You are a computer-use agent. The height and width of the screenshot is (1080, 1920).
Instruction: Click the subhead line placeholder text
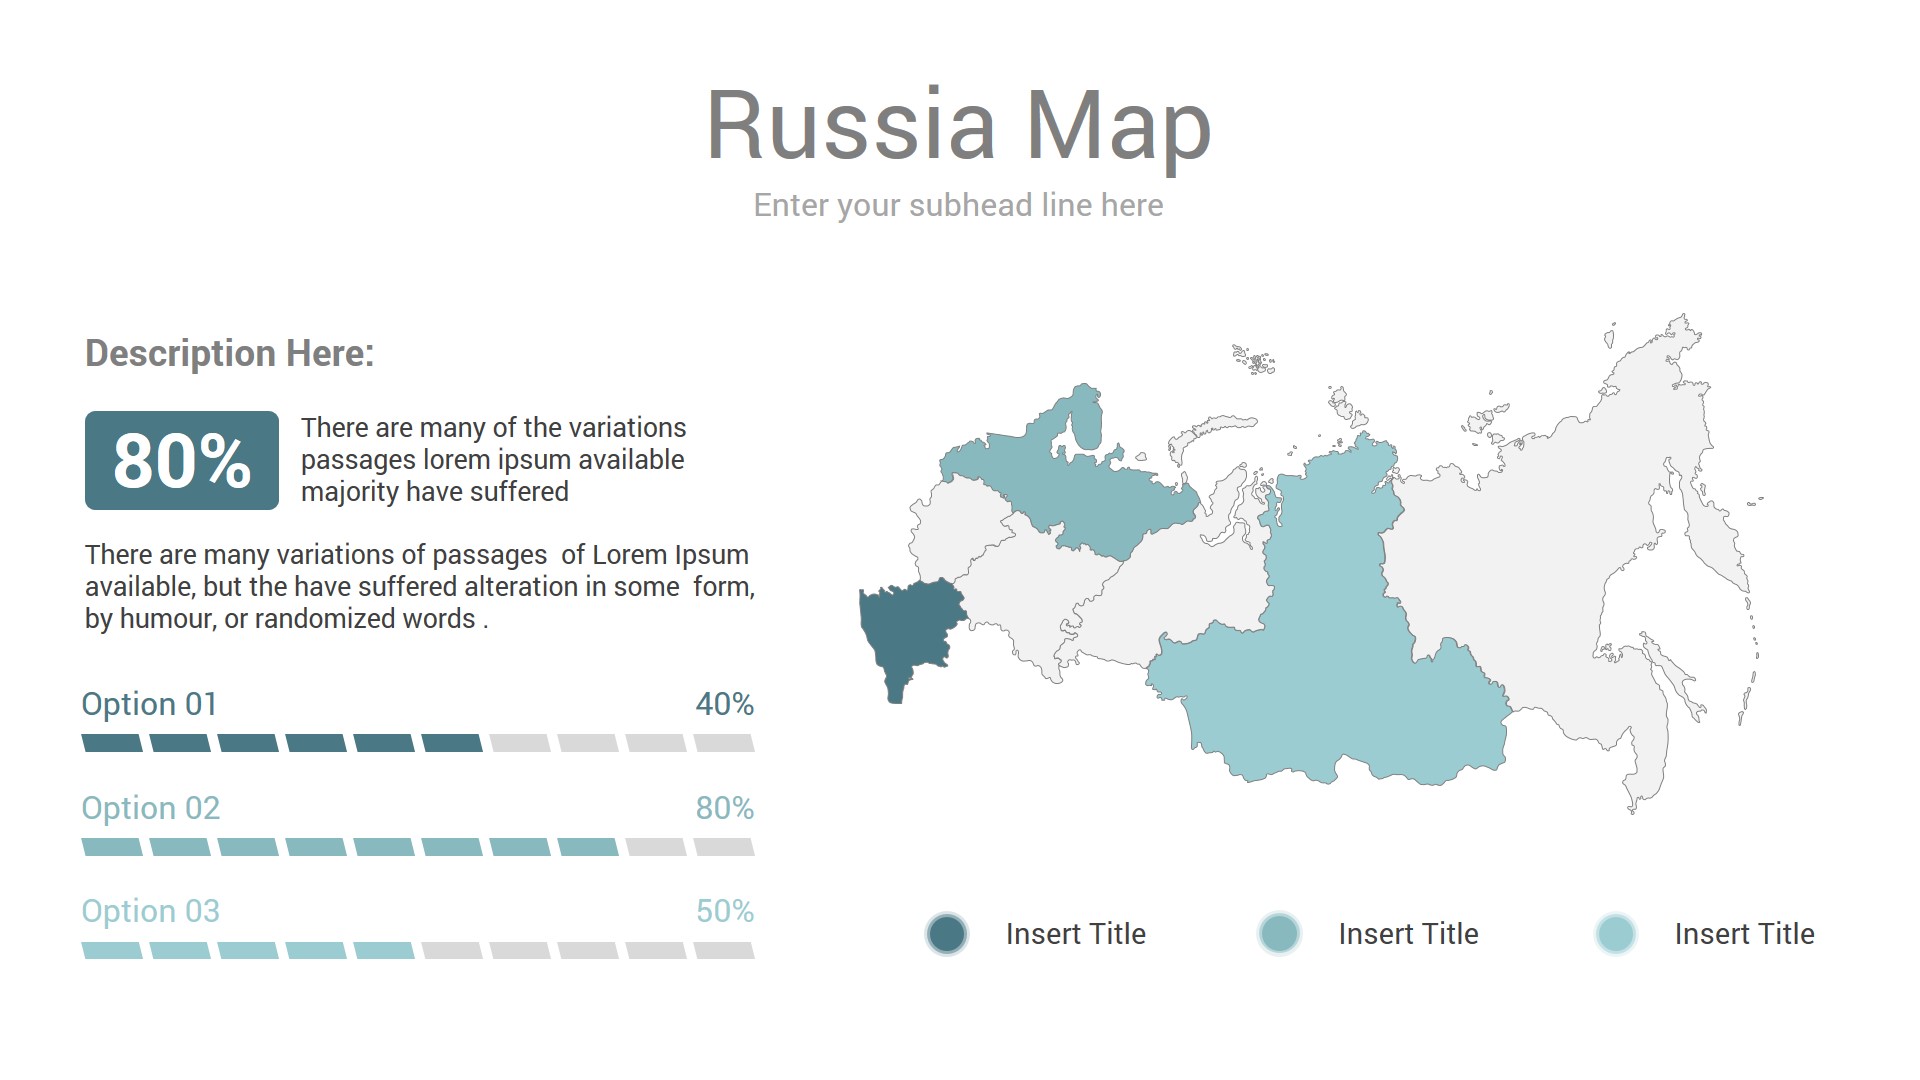pos(958,205)
